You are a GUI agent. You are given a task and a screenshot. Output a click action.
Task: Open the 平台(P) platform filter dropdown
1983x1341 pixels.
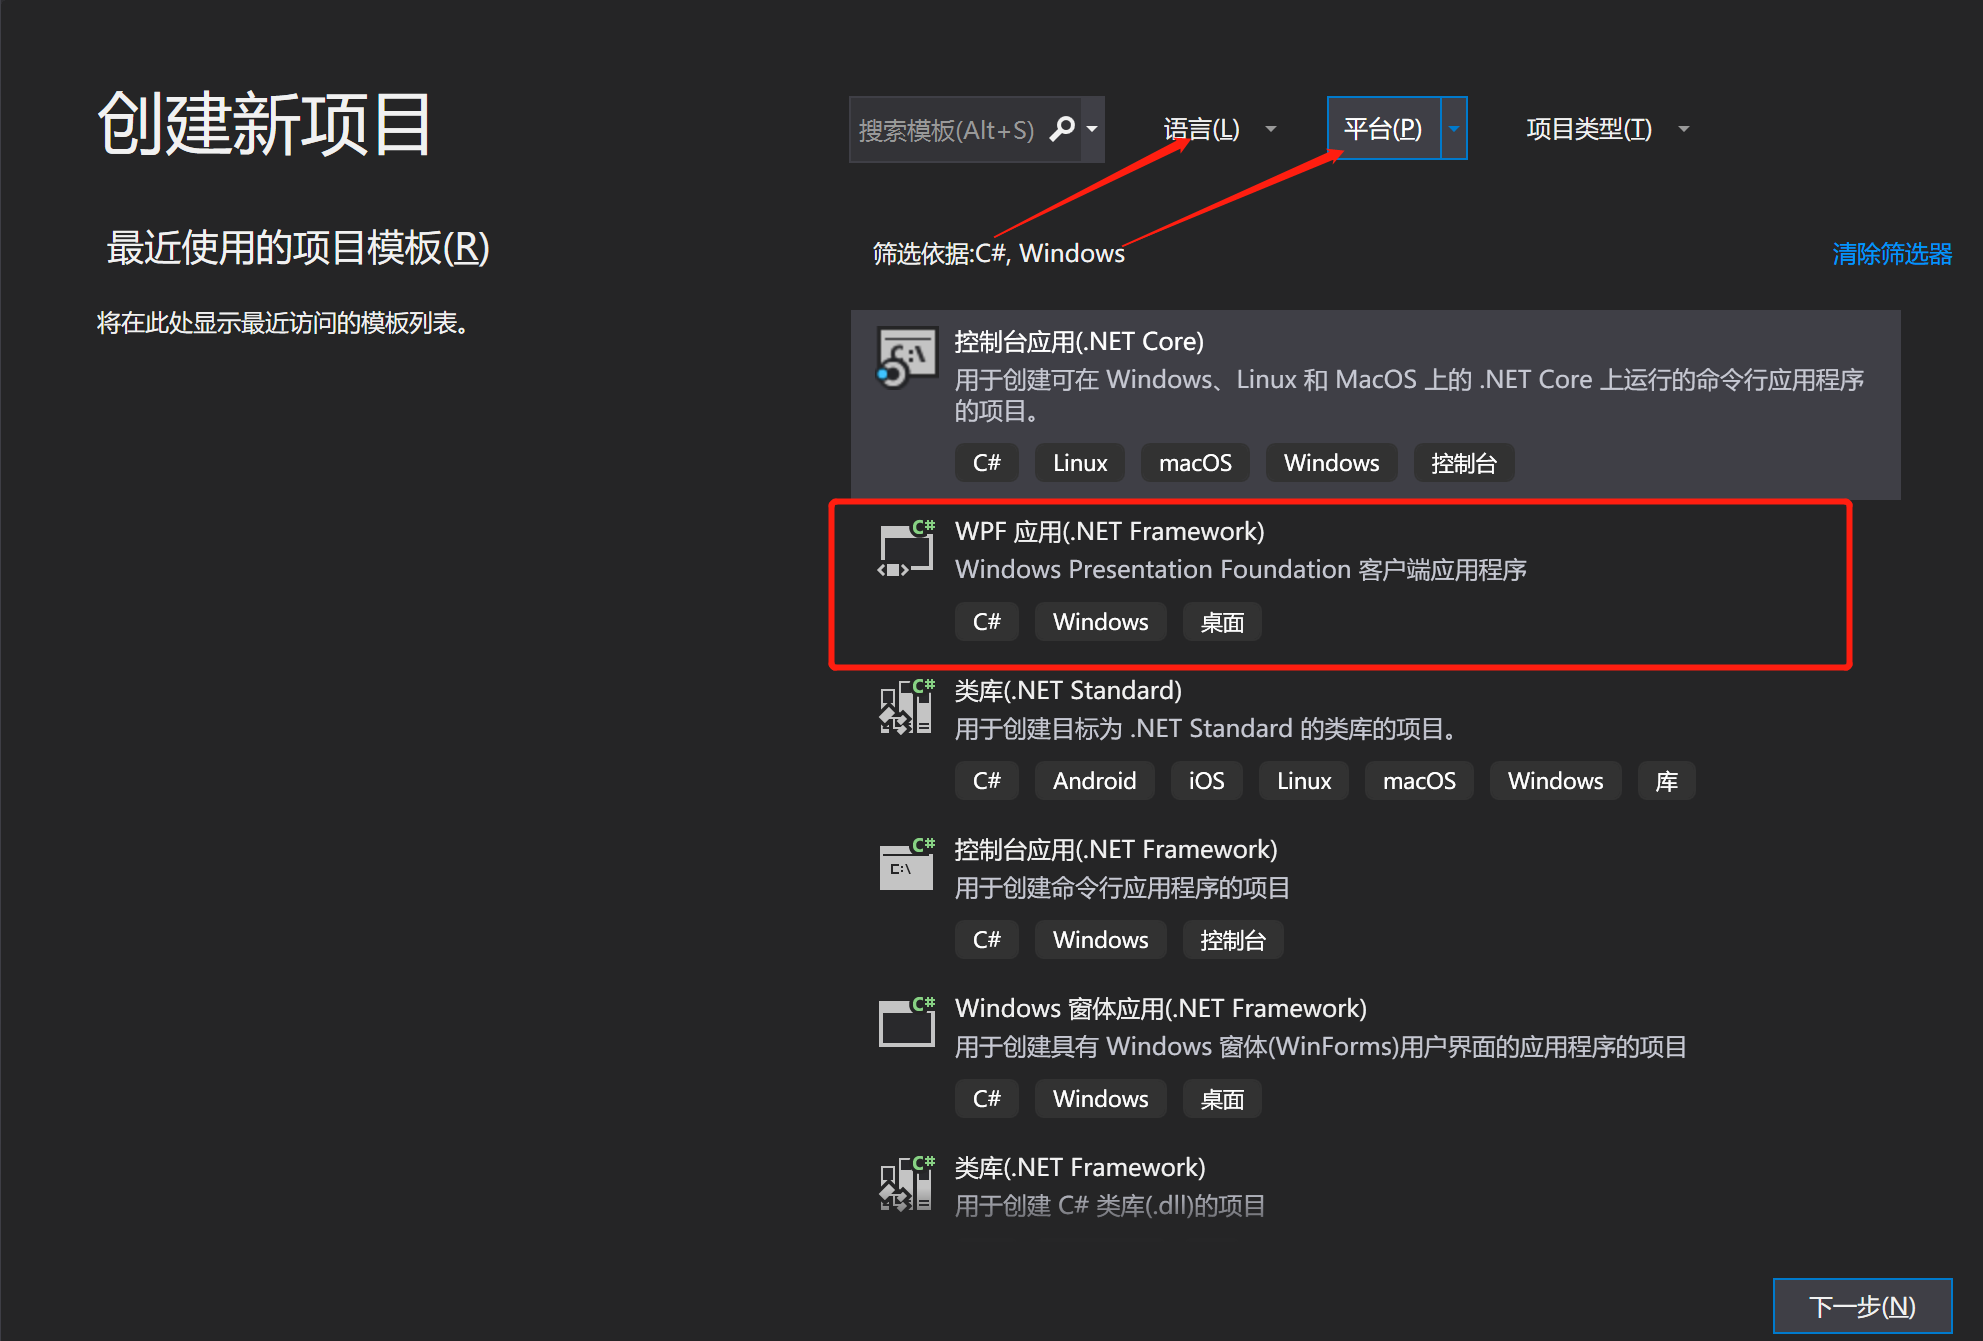point(1453,129)
